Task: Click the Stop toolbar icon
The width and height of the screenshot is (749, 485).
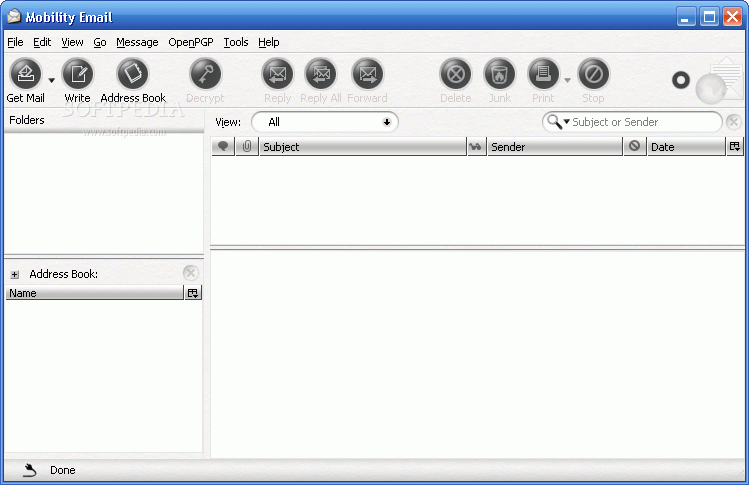Action: [x=593, y=74]
